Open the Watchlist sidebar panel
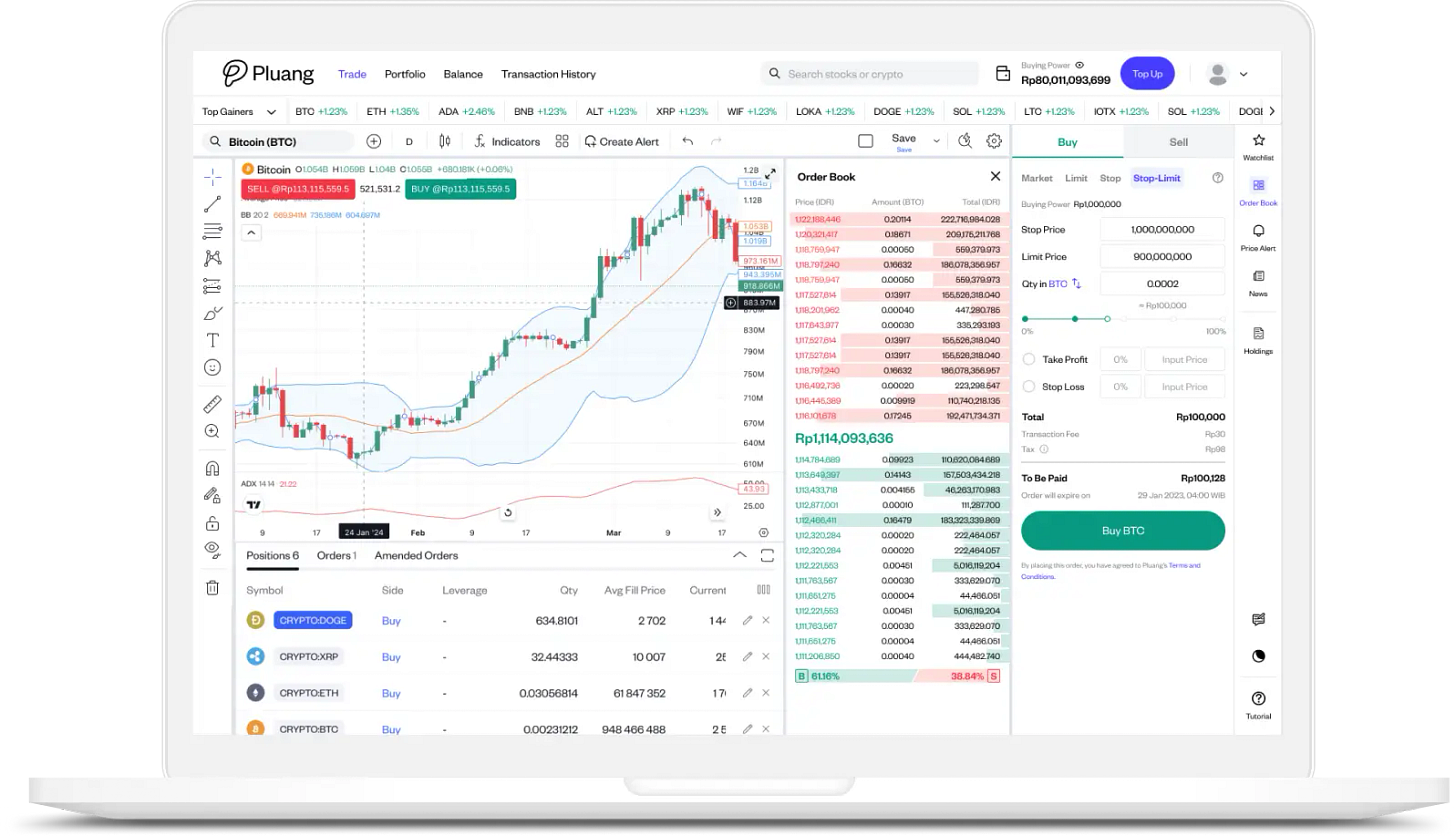The image size is (1456, 836). pos(1258,146)
